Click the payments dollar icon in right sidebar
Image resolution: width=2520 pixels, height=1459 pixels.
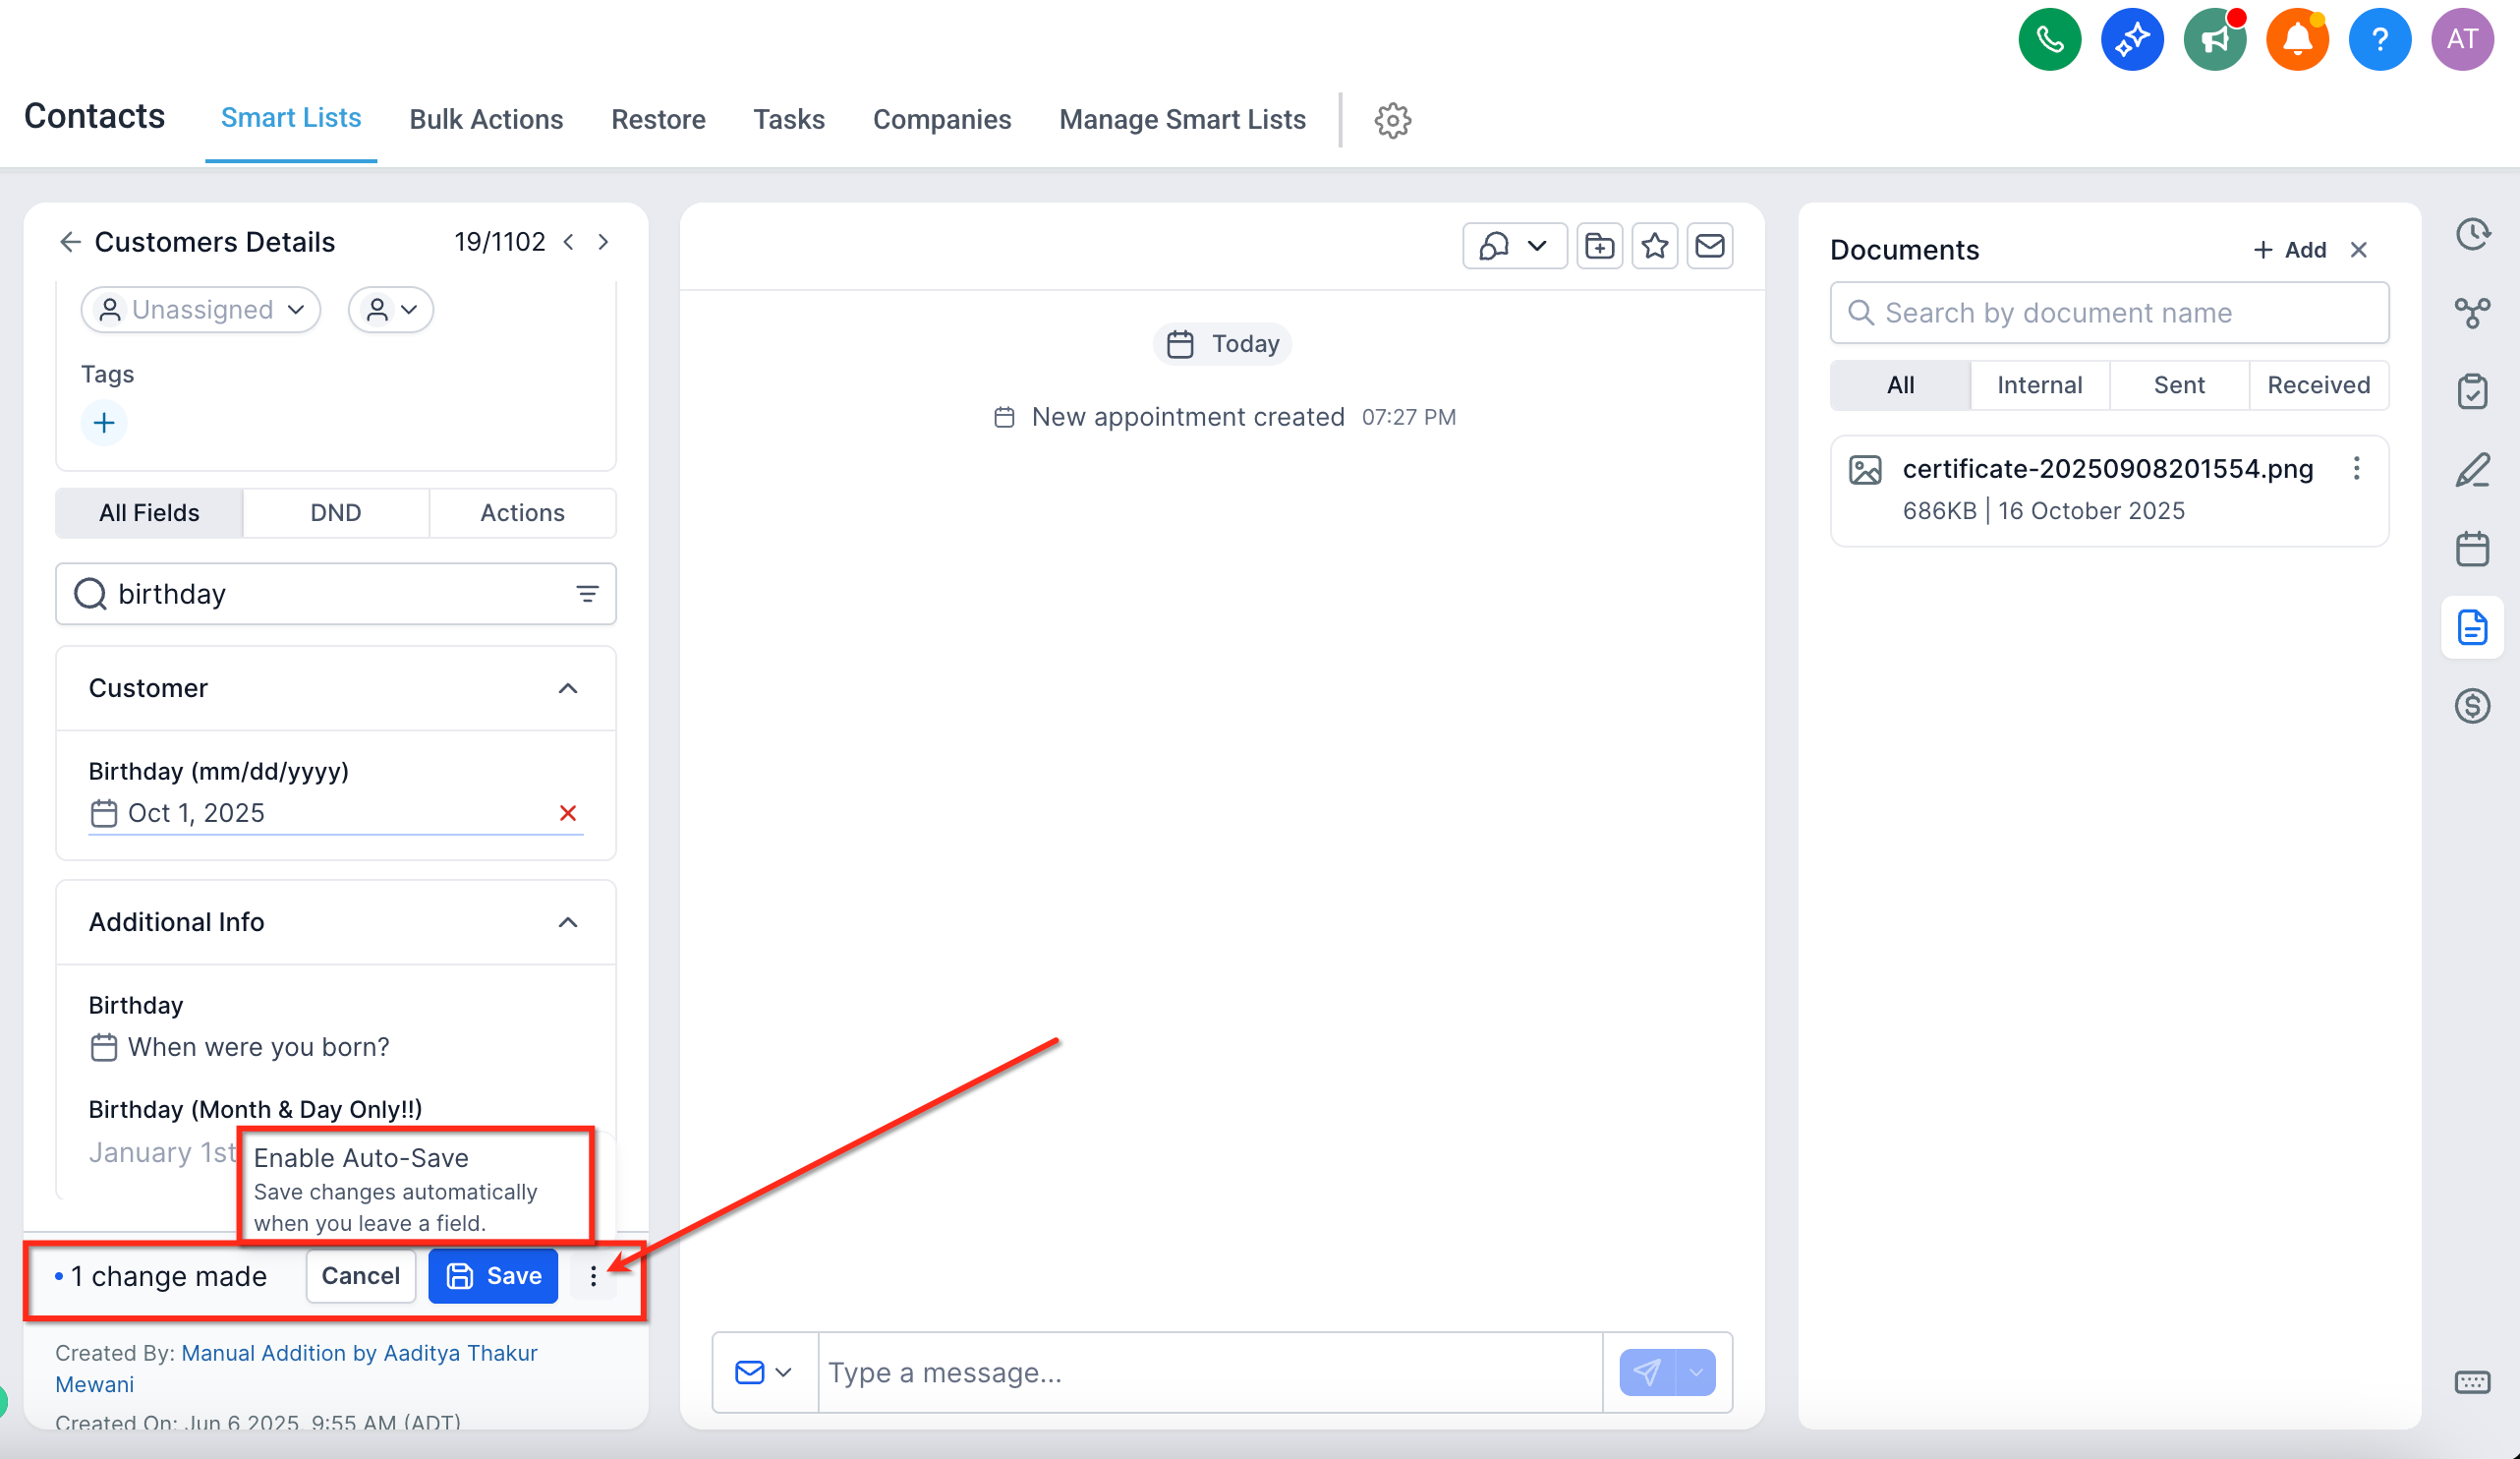tap(2471, 706)
